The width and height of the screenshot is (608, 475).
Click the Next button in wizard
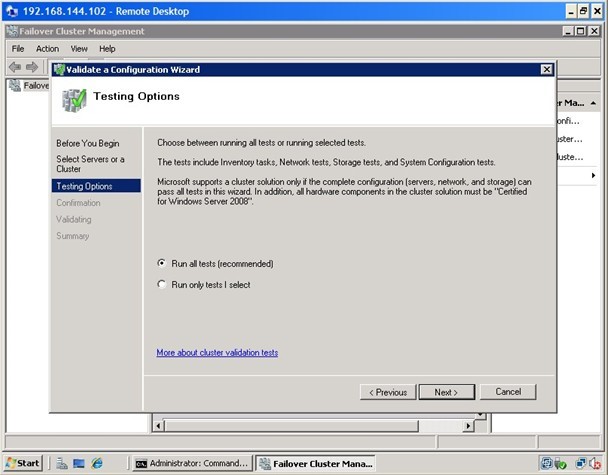[x=447, y=392]
